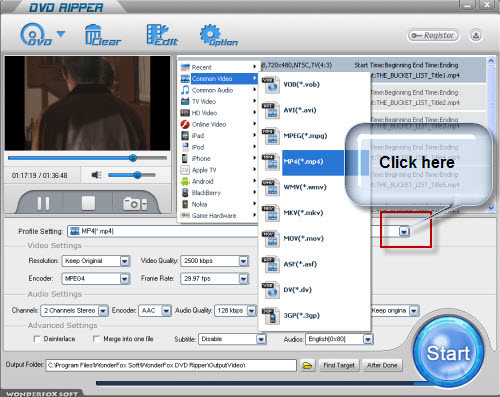Open the iPad device submenu

pyautogui.click(x=218, y=136)
